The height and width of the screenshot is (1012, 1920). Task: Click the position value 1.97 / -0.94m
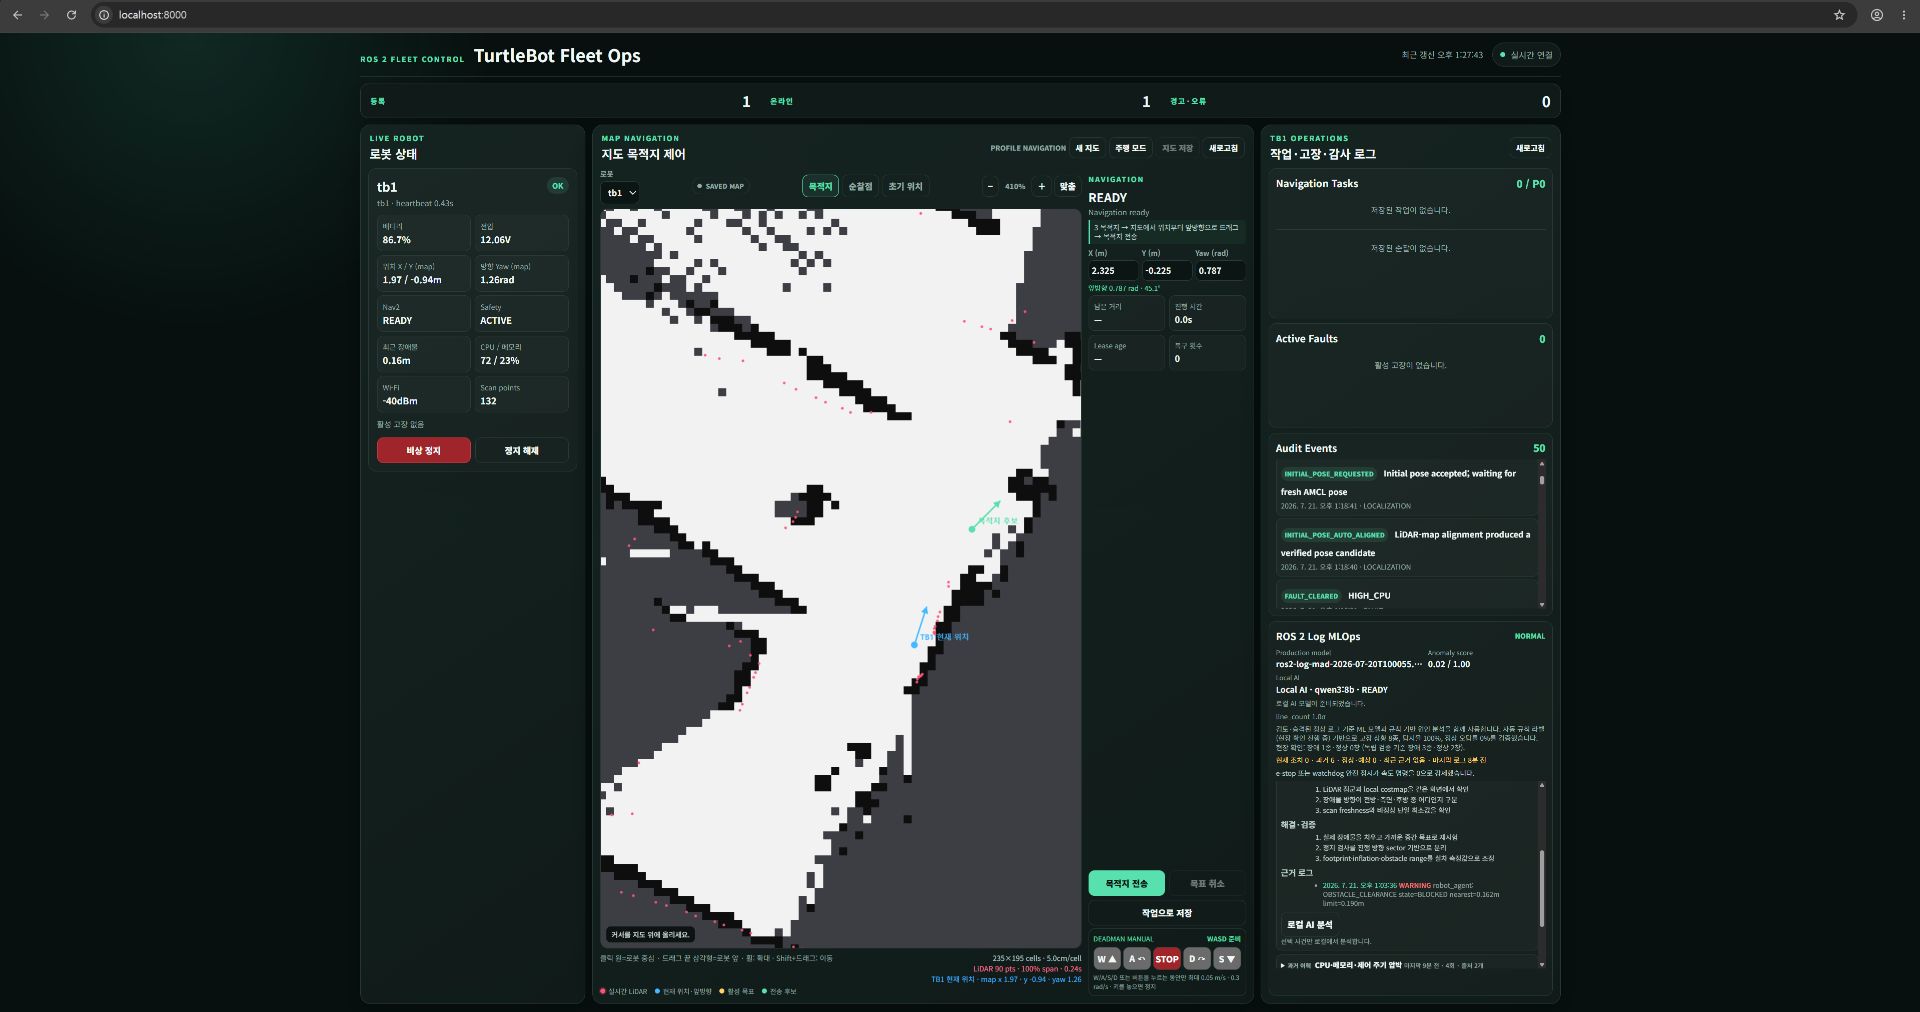tap(412, 280)
